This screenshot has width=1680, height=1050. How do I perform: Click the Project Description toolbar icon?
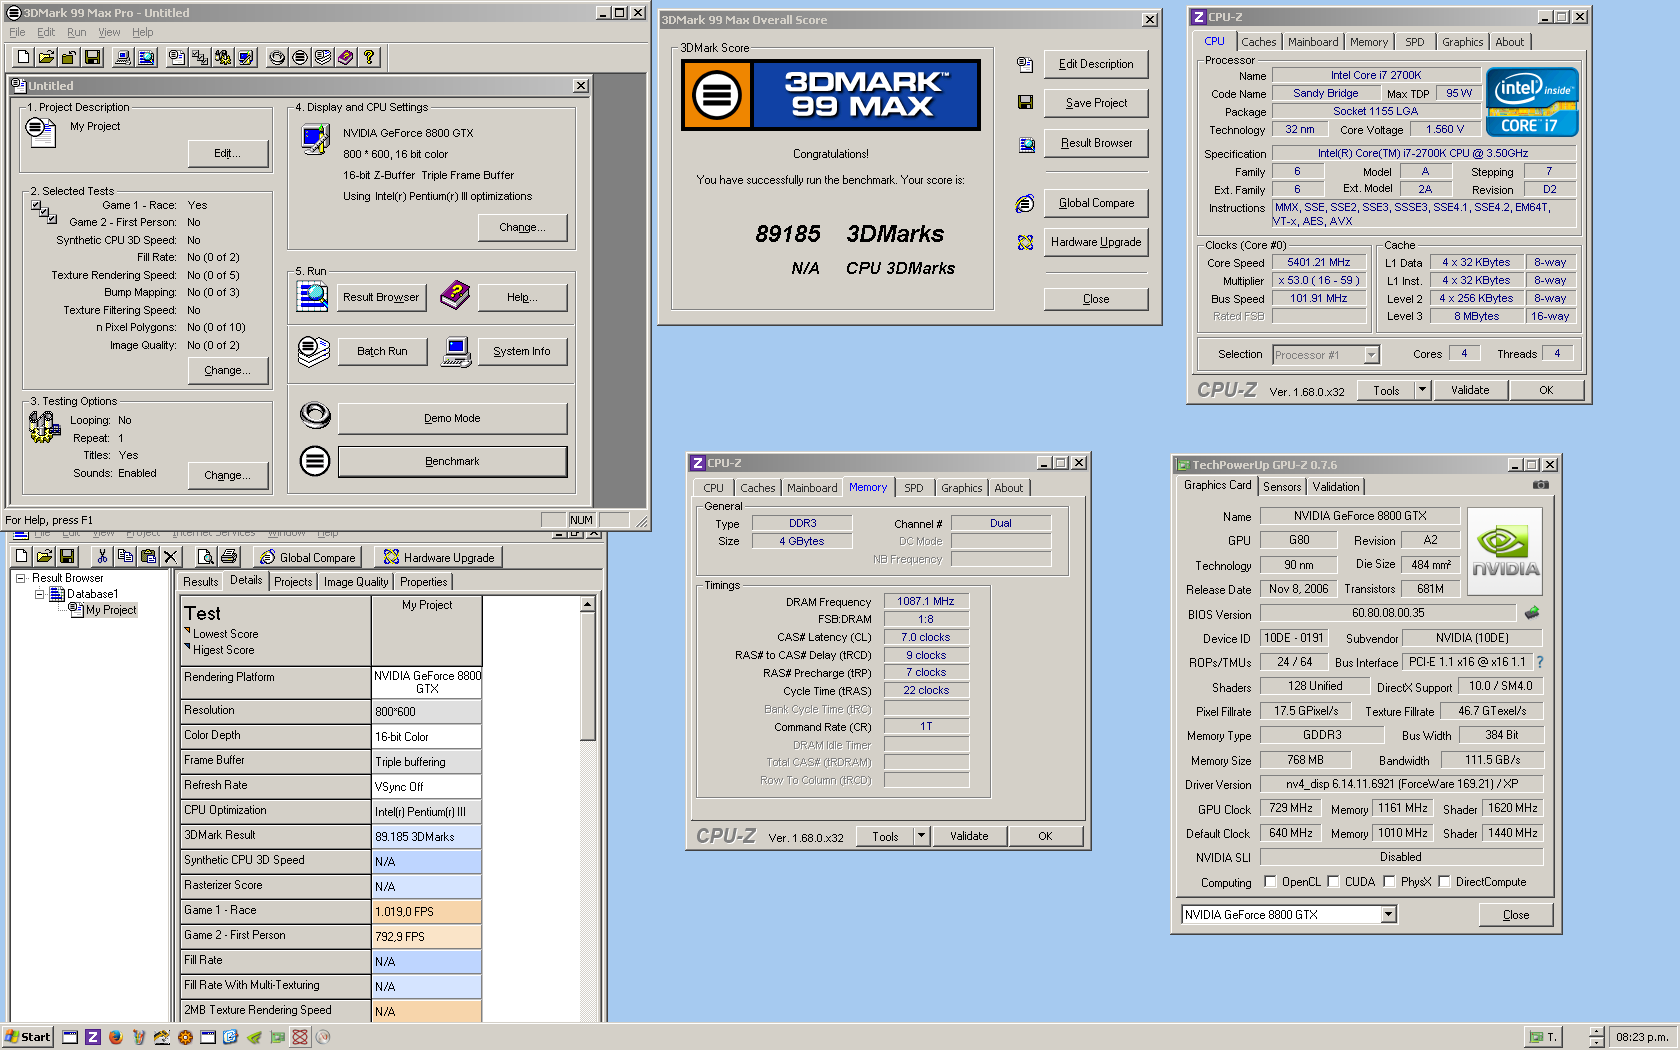point(177,57)
